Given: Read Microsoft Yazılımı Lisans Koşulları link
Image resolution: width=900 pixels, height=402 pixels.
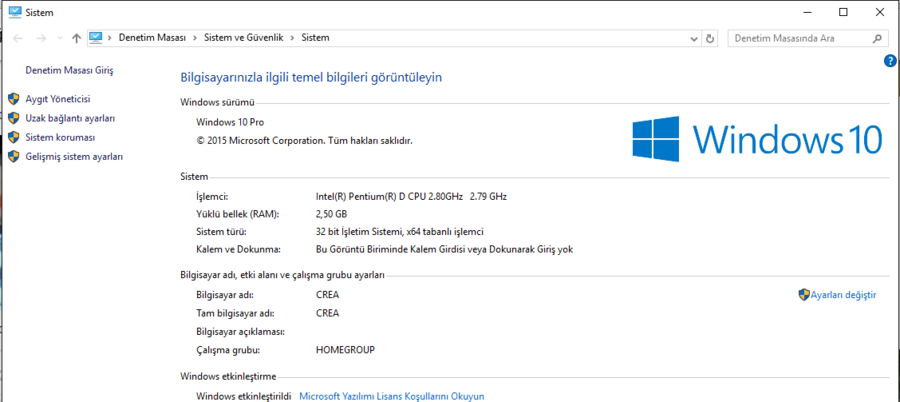Looking at the screenshot, I should coord(392,396).
